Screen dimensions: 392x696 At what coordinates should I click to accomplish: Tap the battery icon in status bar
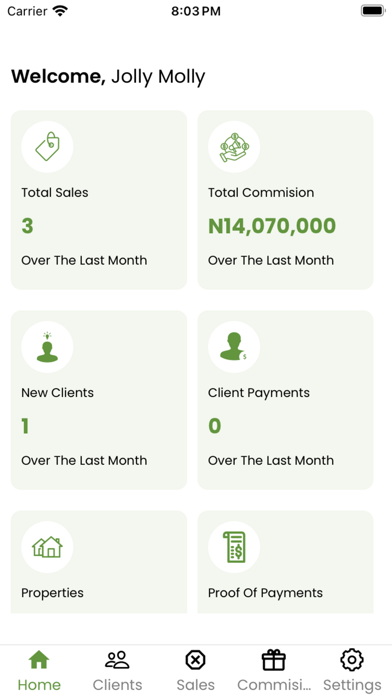point(372,11)
